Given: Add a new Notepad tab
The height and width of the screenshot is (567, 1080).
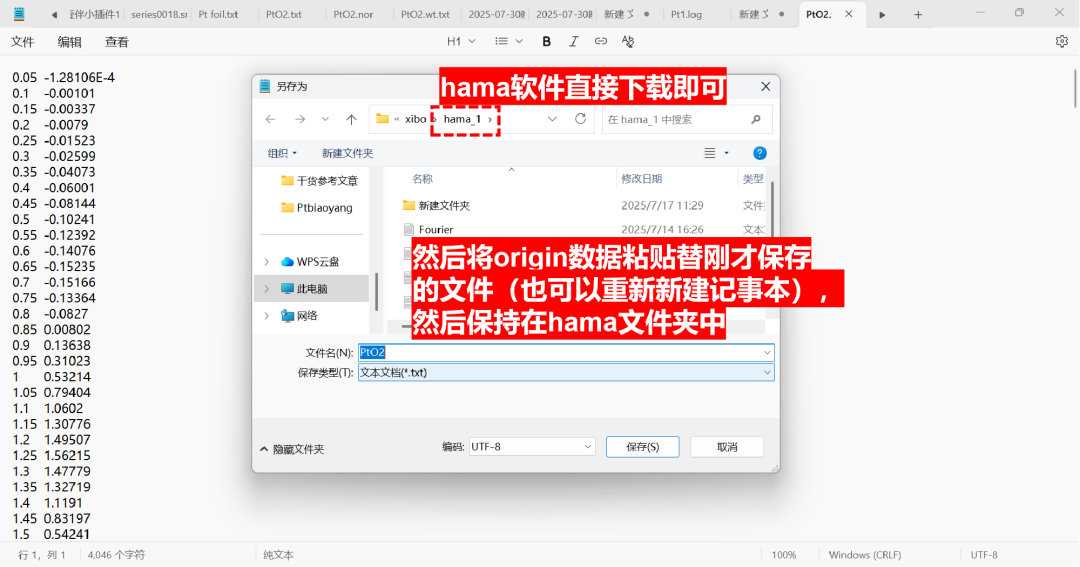Looking at the screenshot, I should click(x=917, y=14).
